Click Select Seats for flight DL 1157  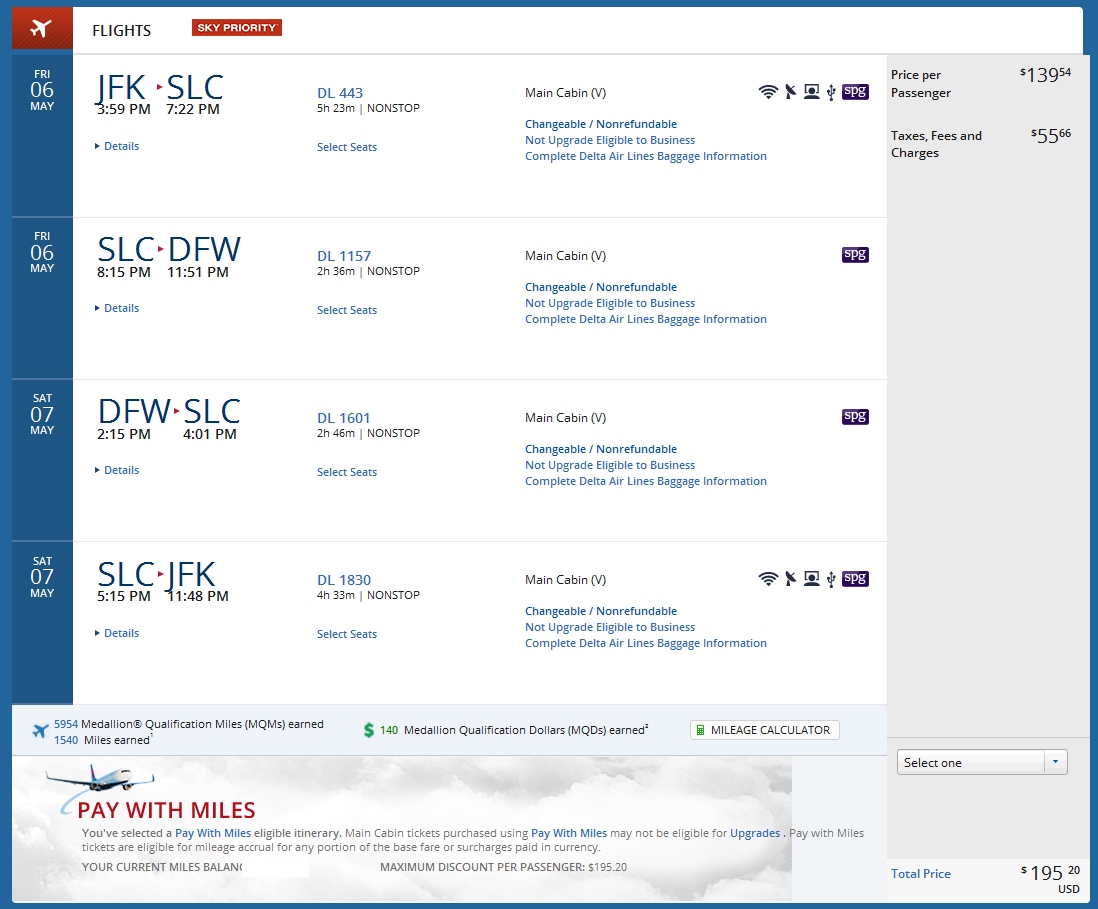[347, 310]
